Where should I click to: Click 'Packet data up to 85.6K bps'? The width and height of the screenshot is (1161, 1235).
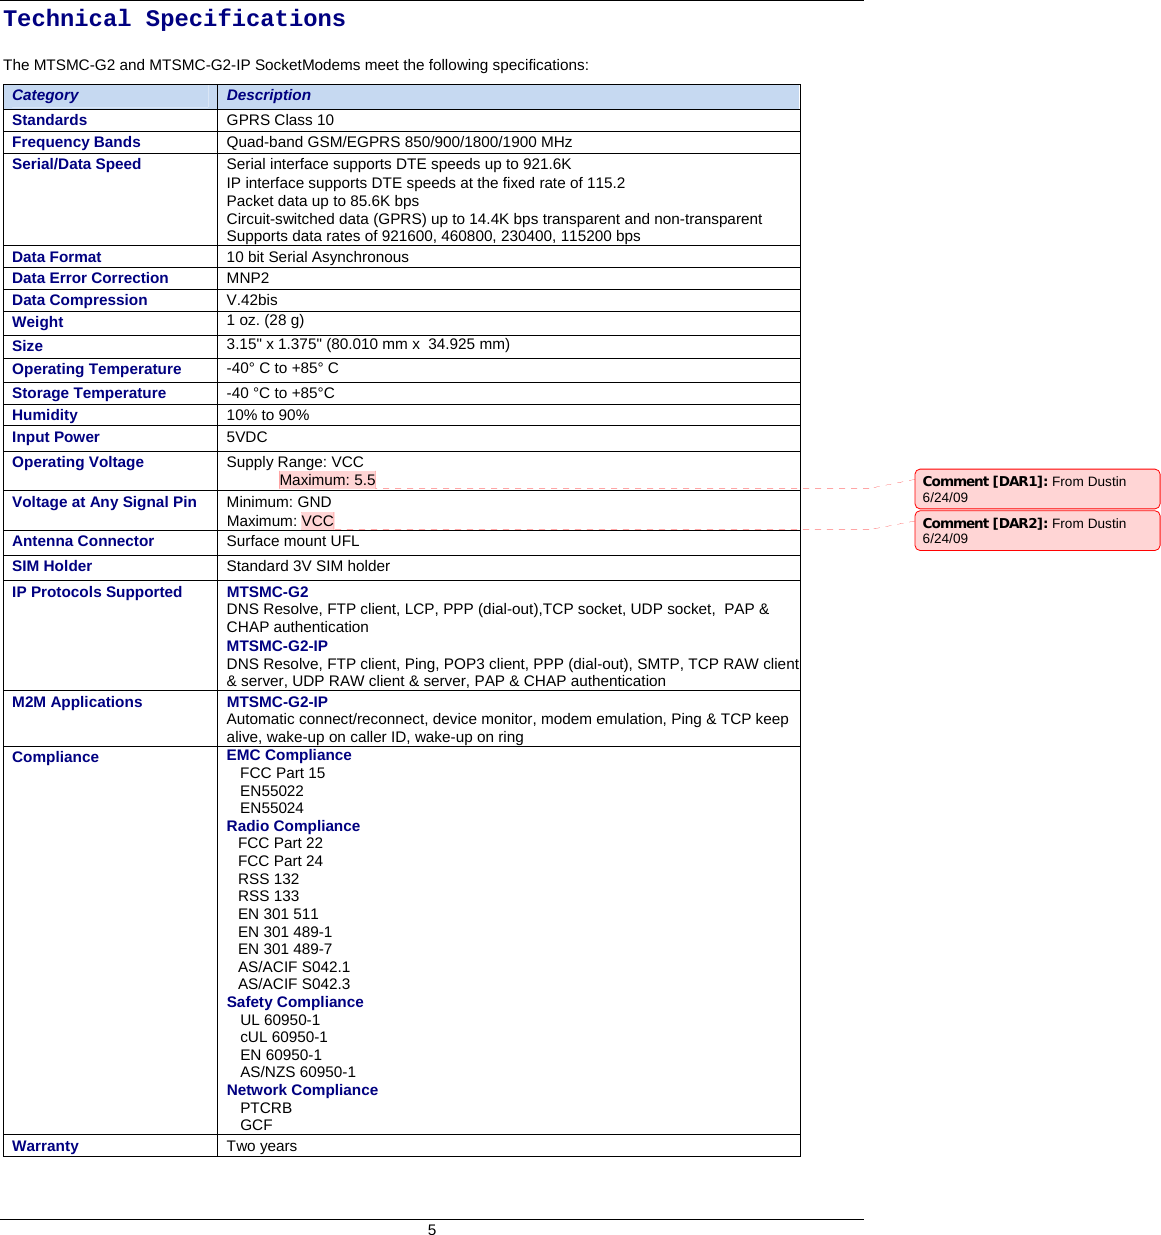[322, 201]
